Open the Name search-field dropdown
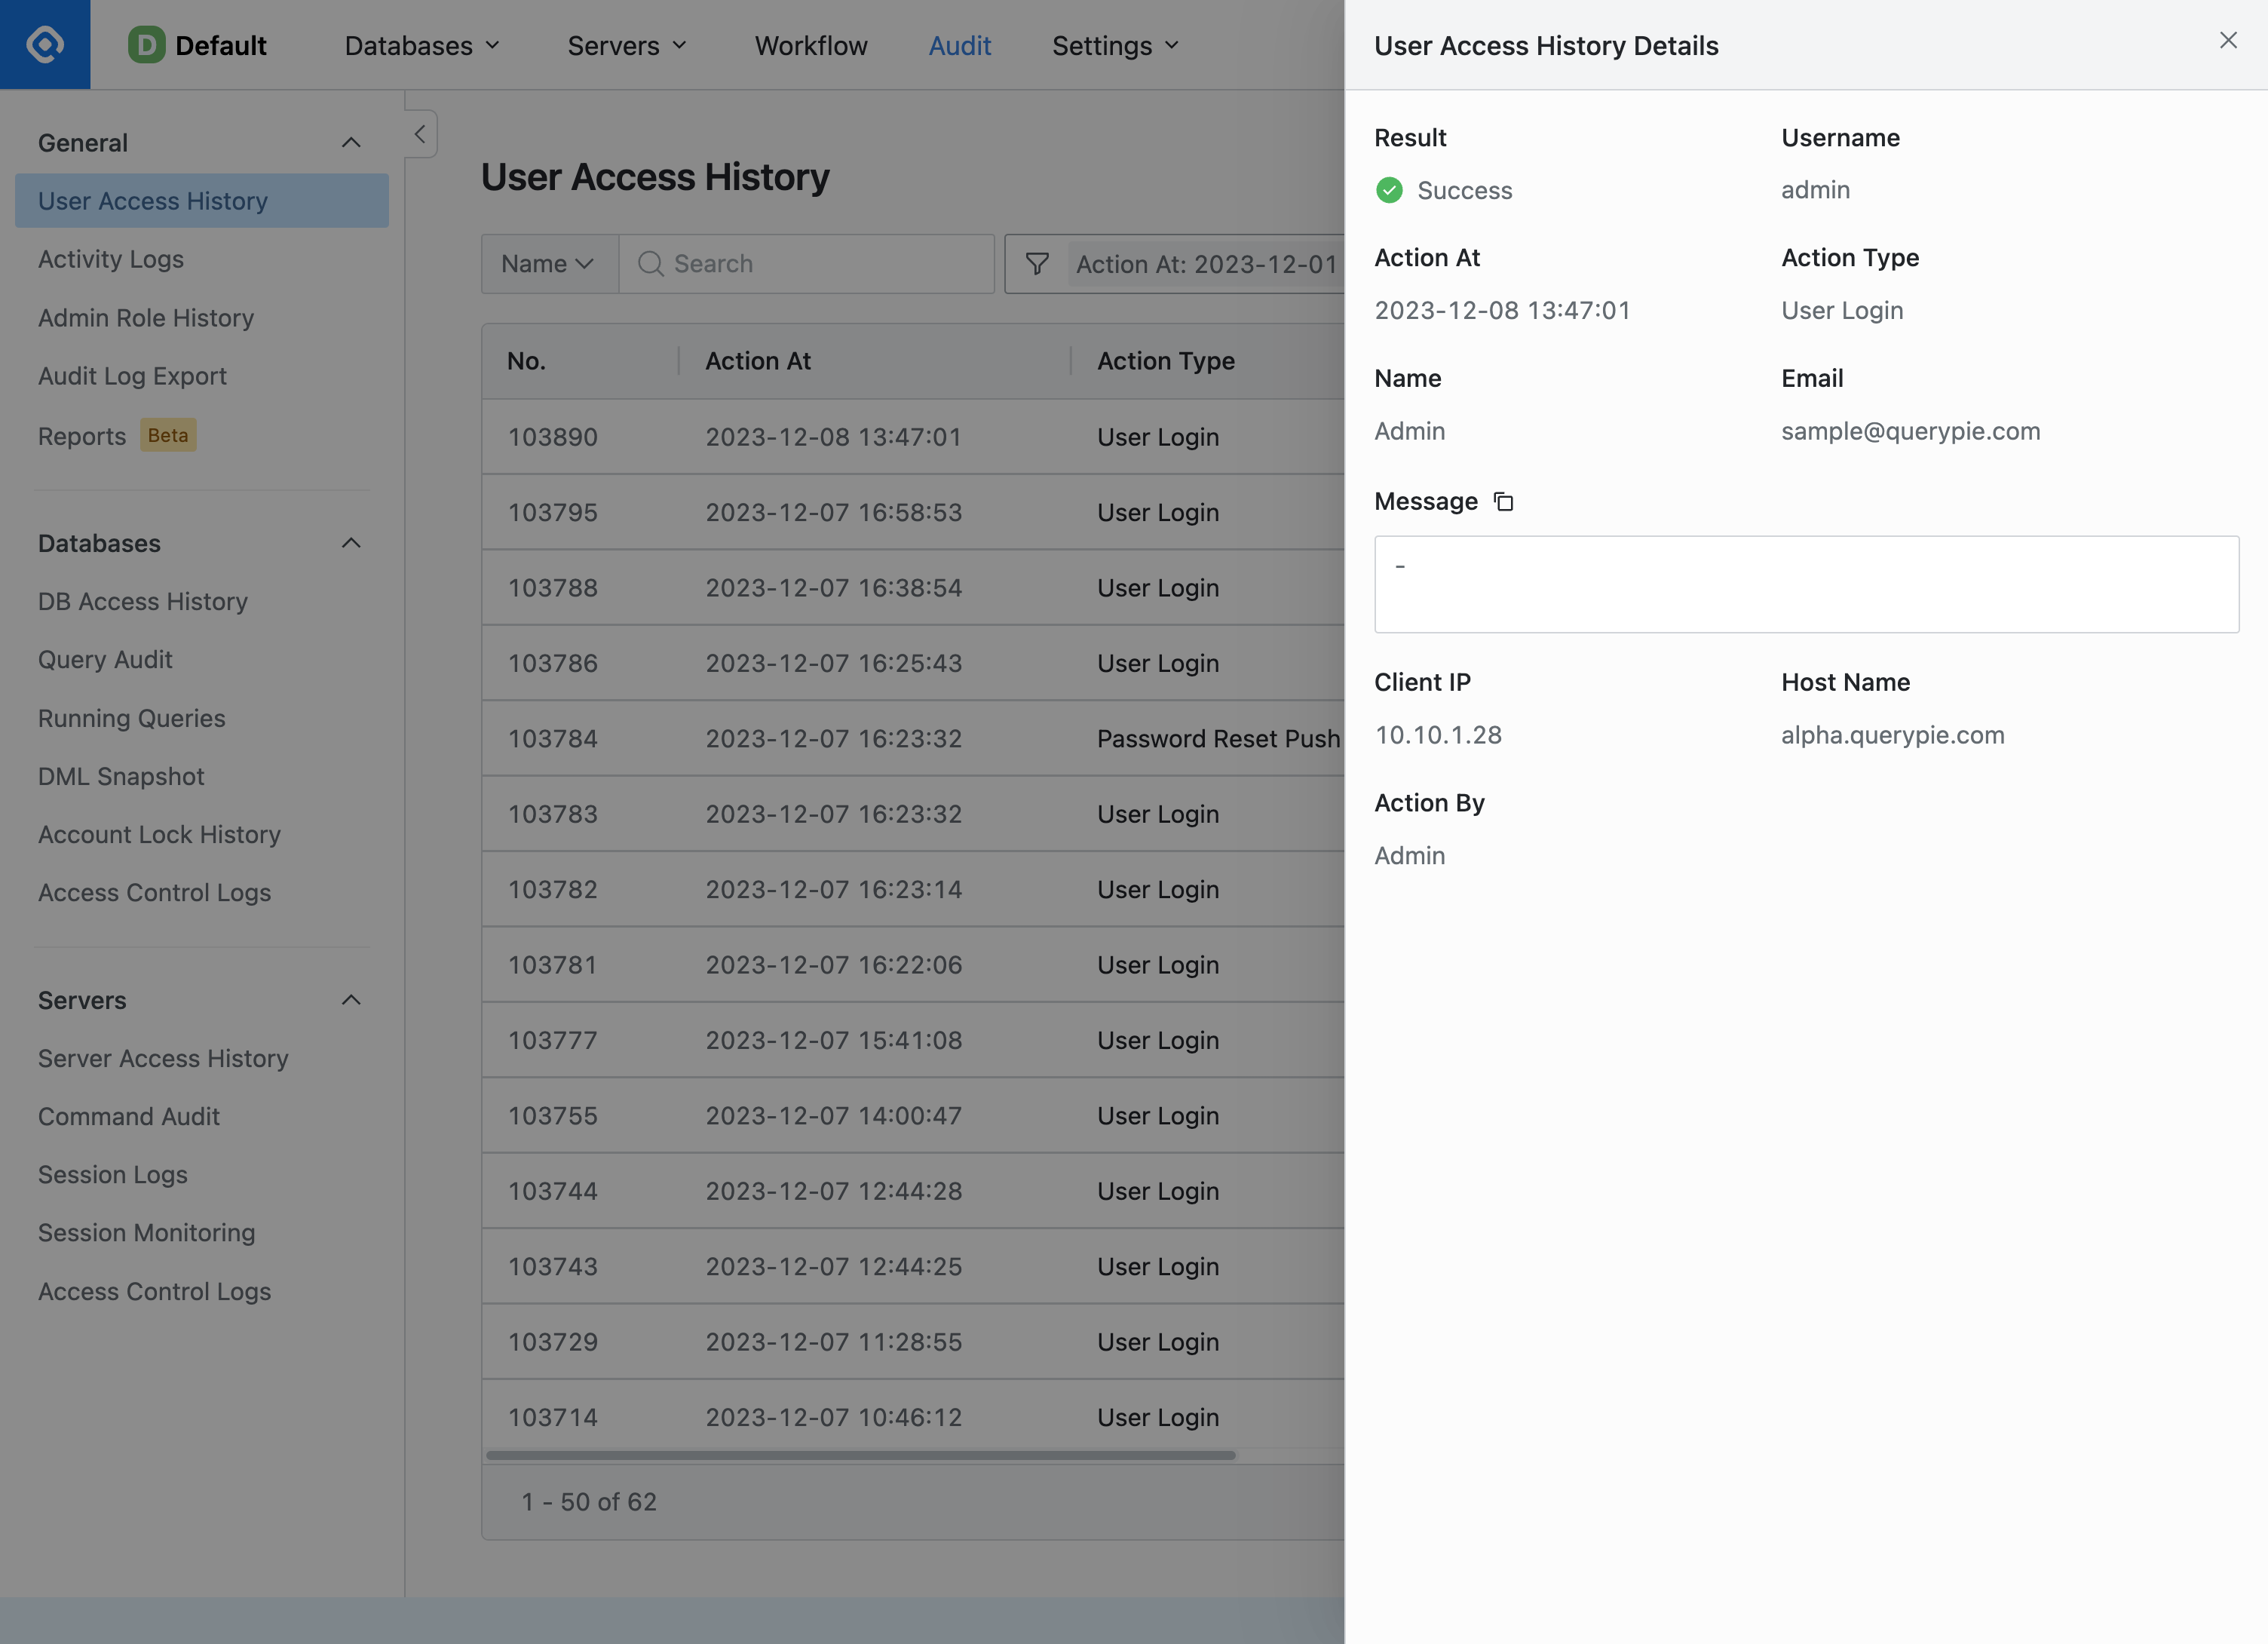2268x1644 pixels. 549,264
